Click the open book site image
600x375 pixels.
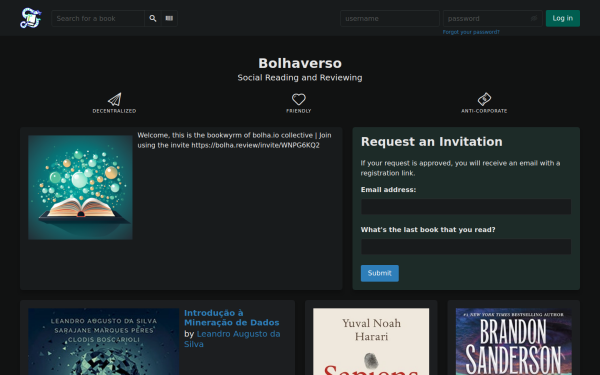coord(80,188)
